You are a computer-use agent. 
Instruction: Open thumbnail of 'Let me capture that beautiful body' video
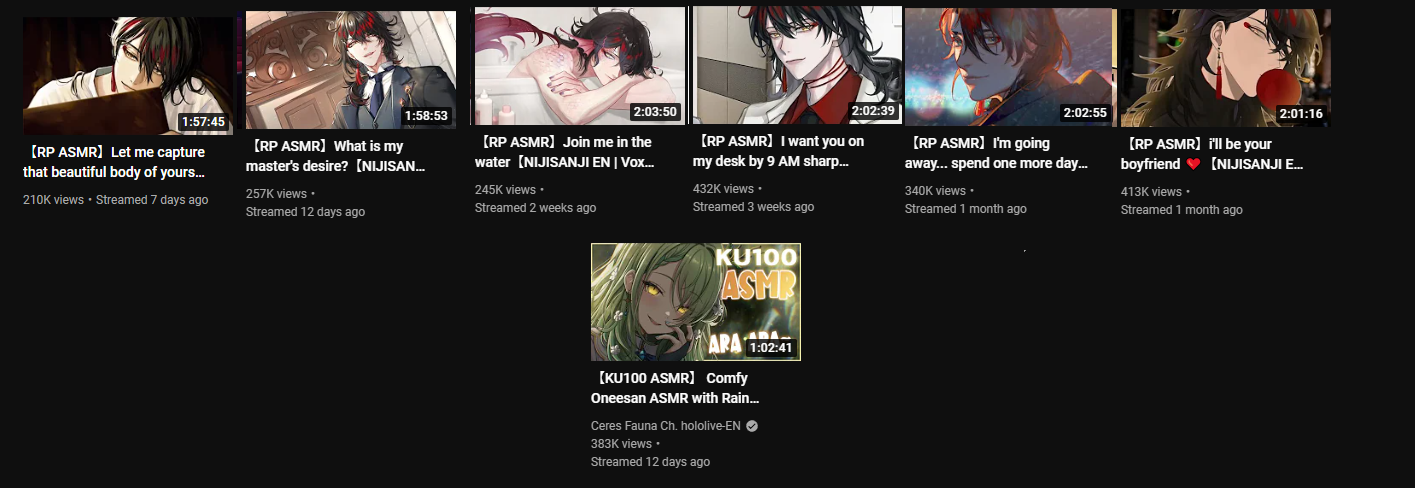(x=128, y=76)
